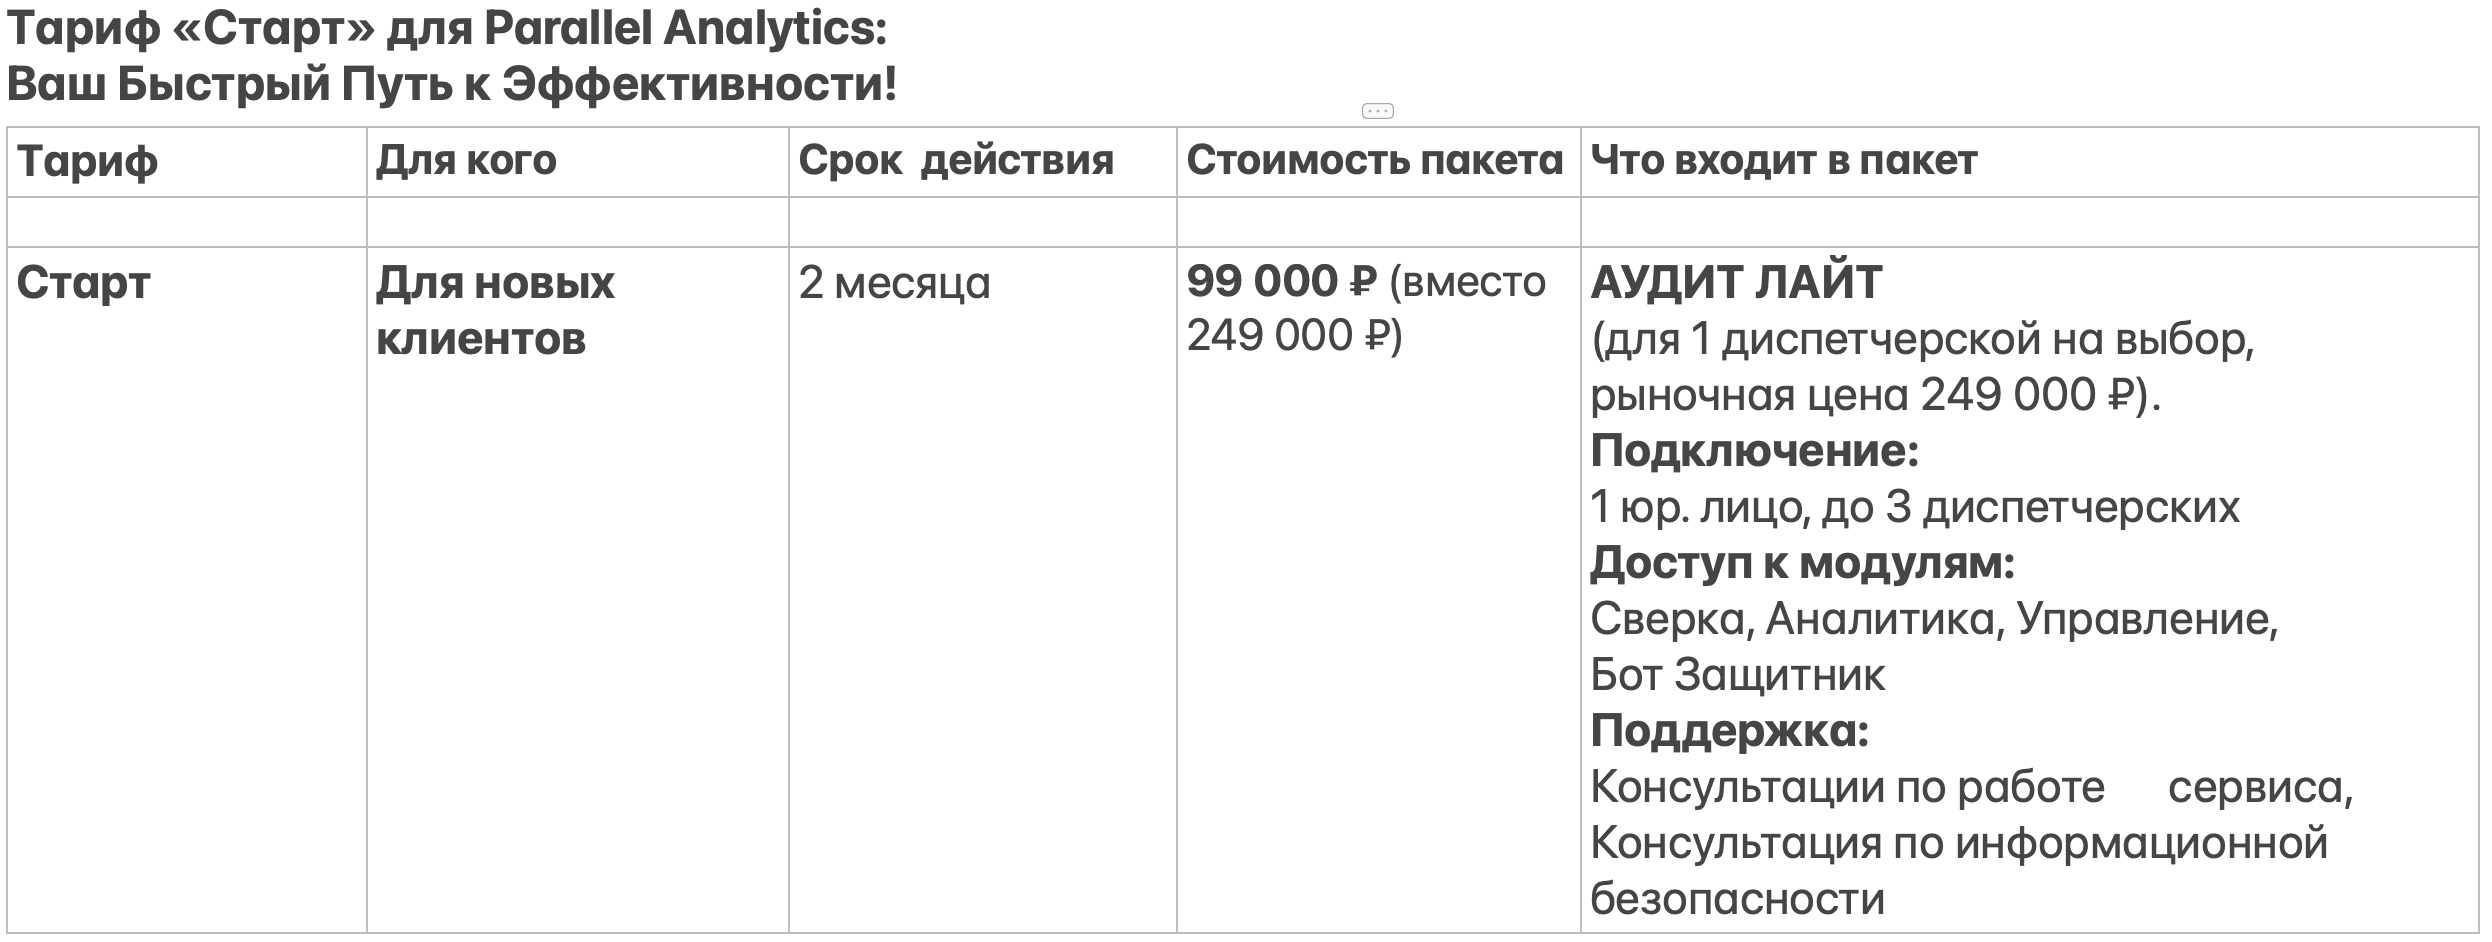Click the 'Стоимость пакета' header cell
Screen dimensions: 2492x942
point(1379,162)
